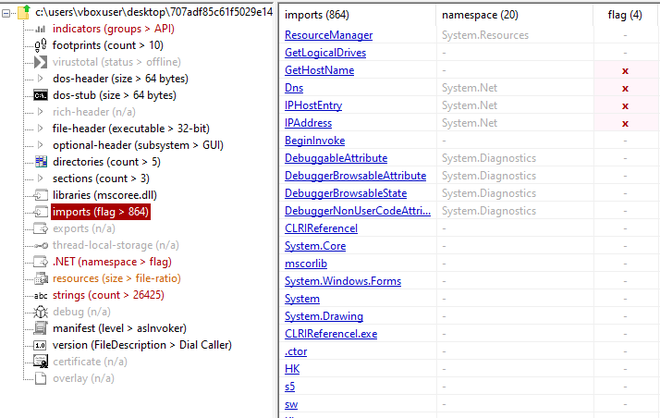Image resolution: width=660 pixels, height=418 pixels.
Task: Select footprints (count > 10)
Action: coord(108,45)
